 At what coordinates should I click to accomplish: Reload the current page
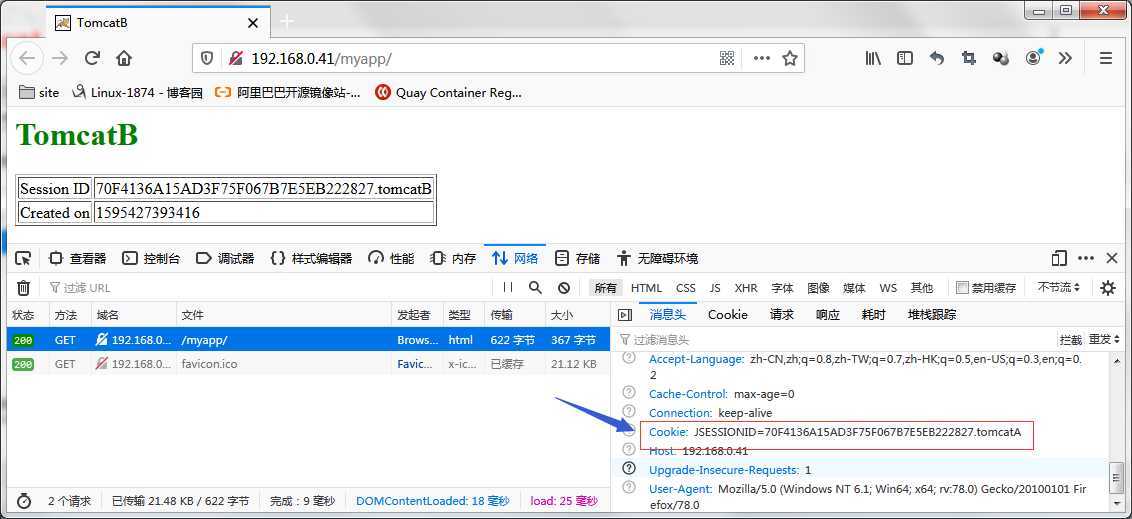coord(92,58)
